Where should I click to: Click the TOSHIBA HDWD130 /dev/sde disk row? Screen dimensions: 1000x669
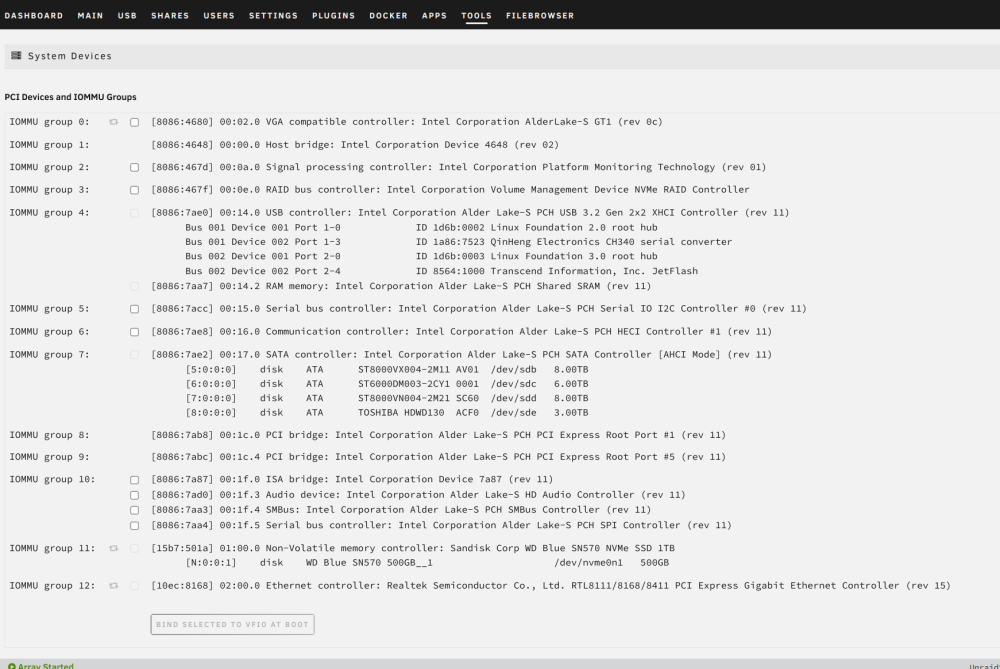pyautogui.click(x=386, y=413)
